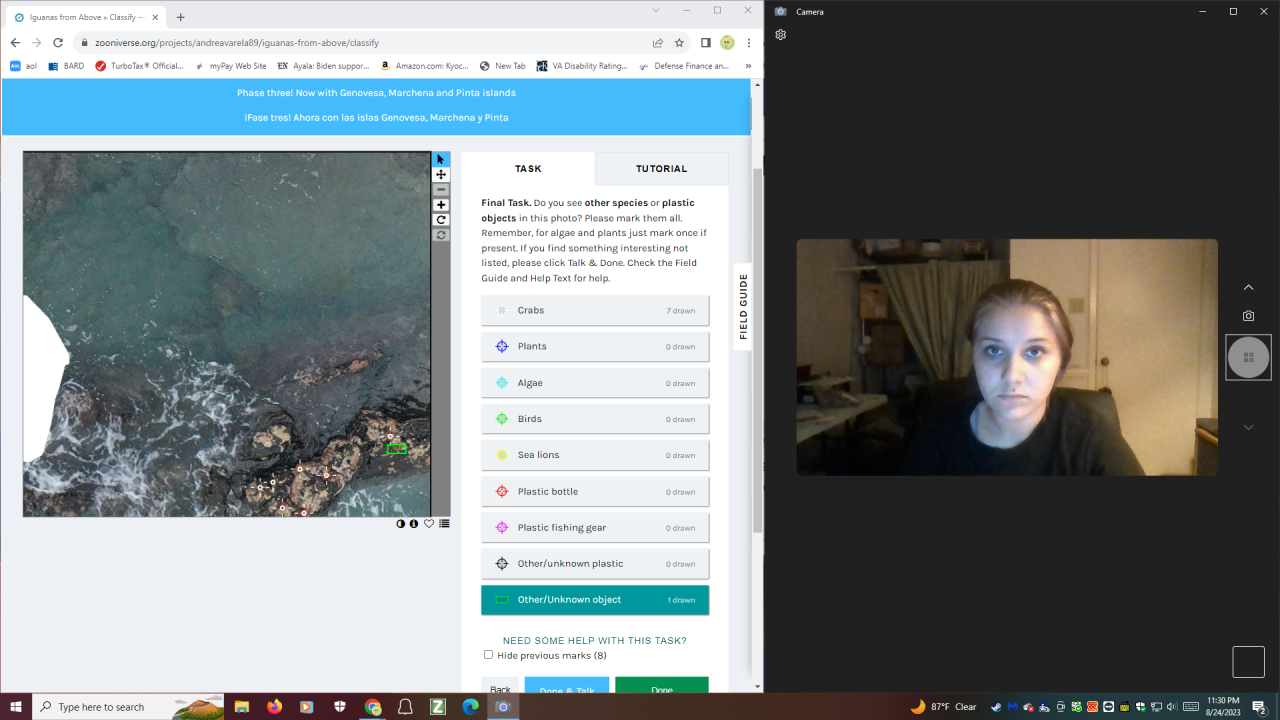This screenshot has width=1280, height=720.
Task: Open volume control in system tray
Action: [x=1171, y=707]
